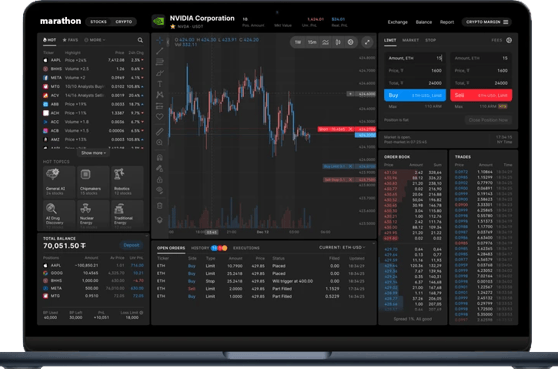Image resolution: width=558 pixels, height=372 pixels.
Task: Go to the Exchange page
Action: click(398, 22)
